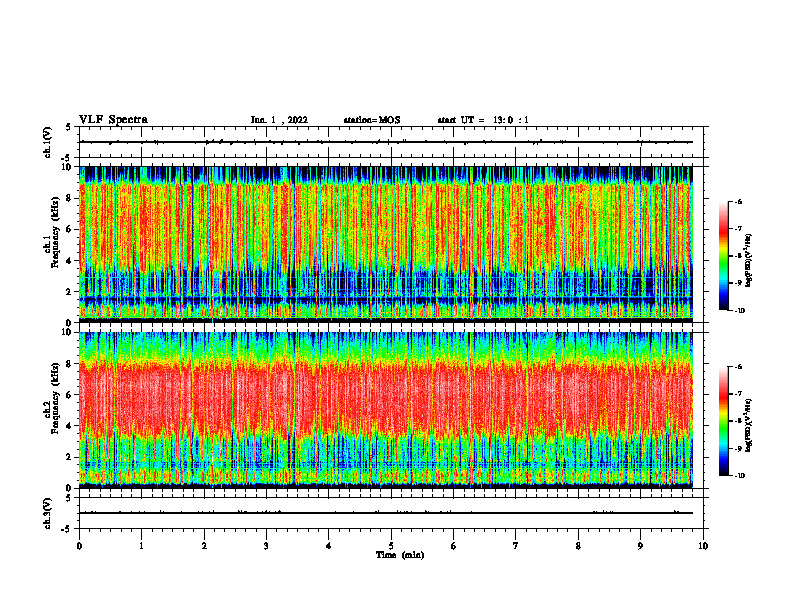
Task: Click the 'VLF Spectra' plot title
Action: [x=113, y=120]
